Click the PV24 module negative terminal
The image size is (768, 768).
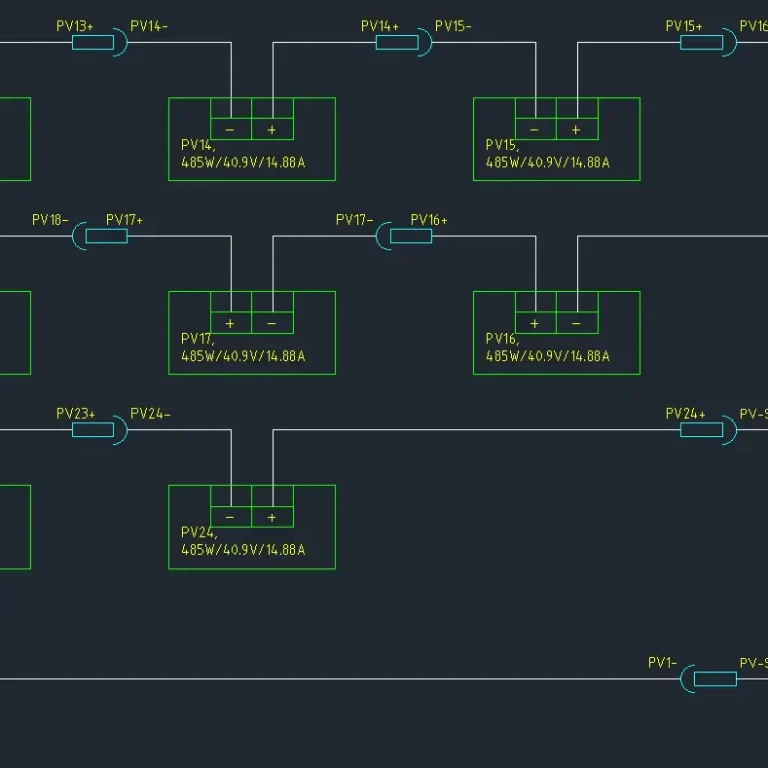[230, 518]
